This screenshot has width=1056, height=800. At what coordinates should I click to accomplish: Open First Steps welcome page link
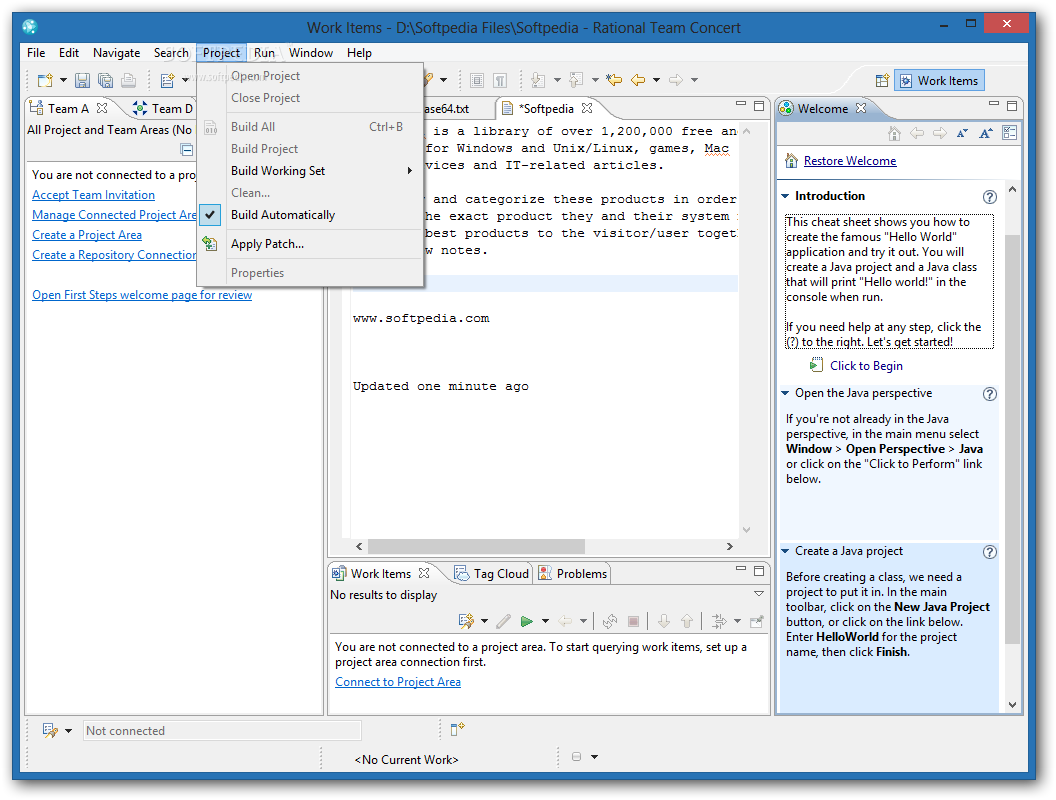[x=142, y=295]
